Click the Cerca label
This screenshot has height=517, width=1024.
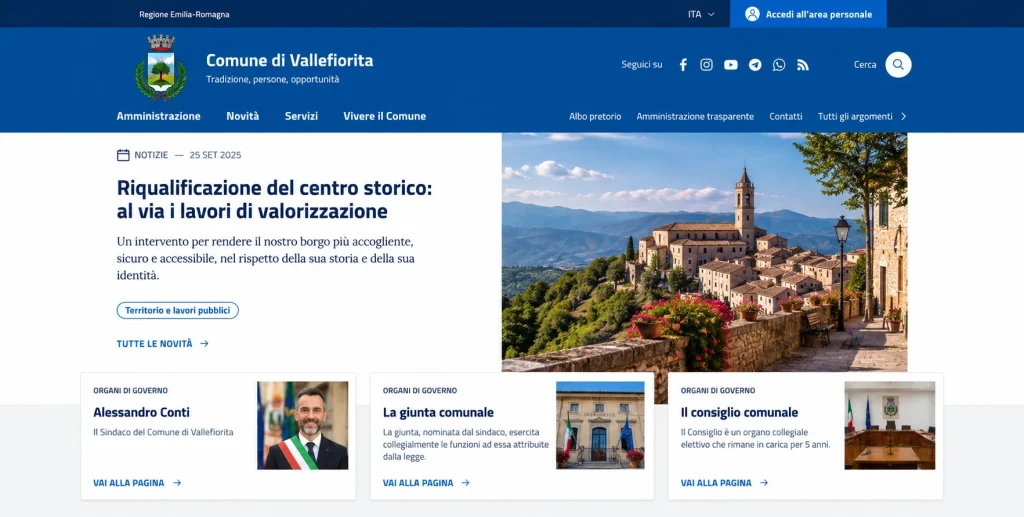point(865,65)
